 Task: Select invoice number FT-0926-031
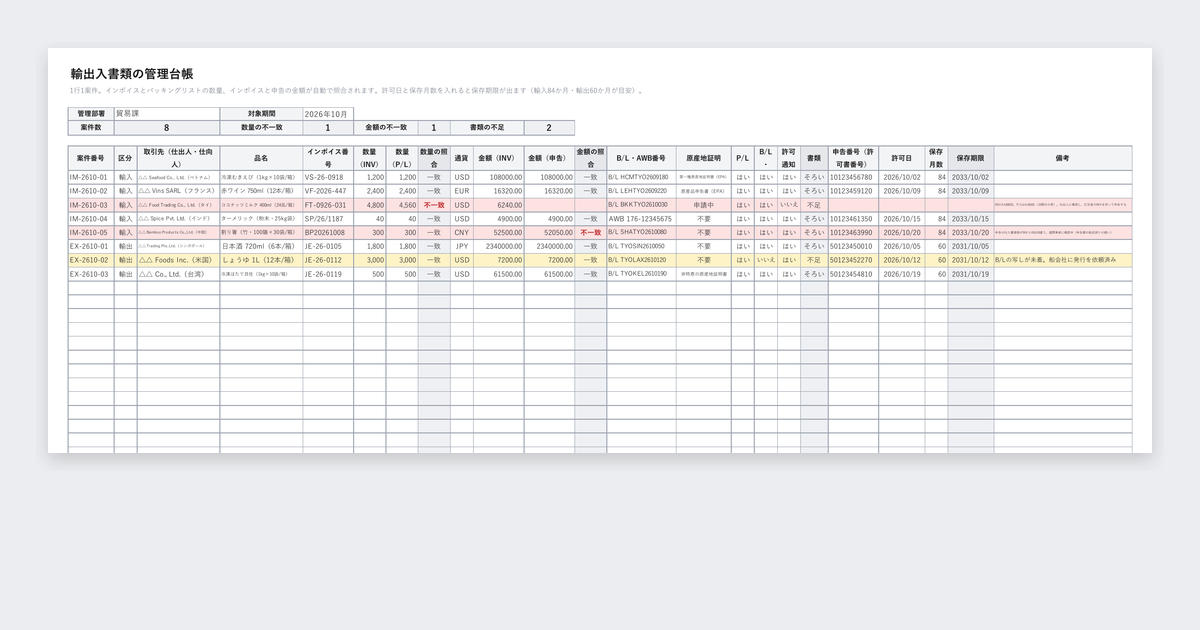[x=328, y=205]
